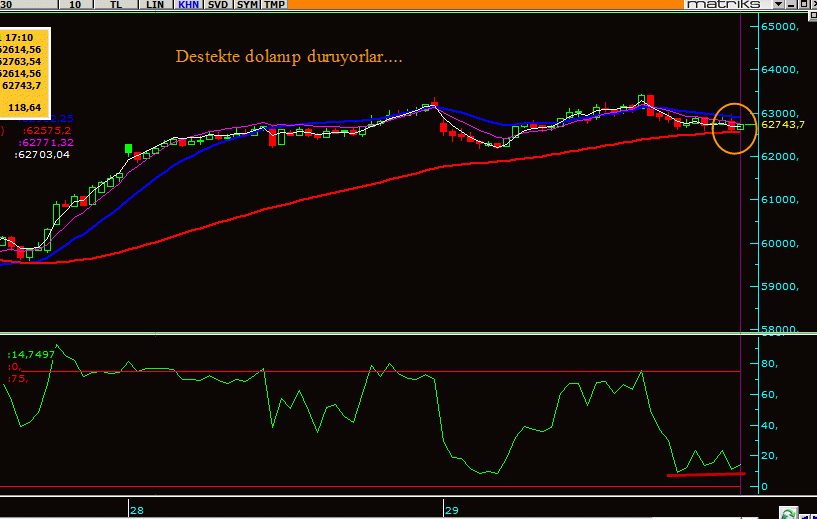Toggle the highlighted KHN button
Viewport: 817px width, 519px height.
coord(188,4)
